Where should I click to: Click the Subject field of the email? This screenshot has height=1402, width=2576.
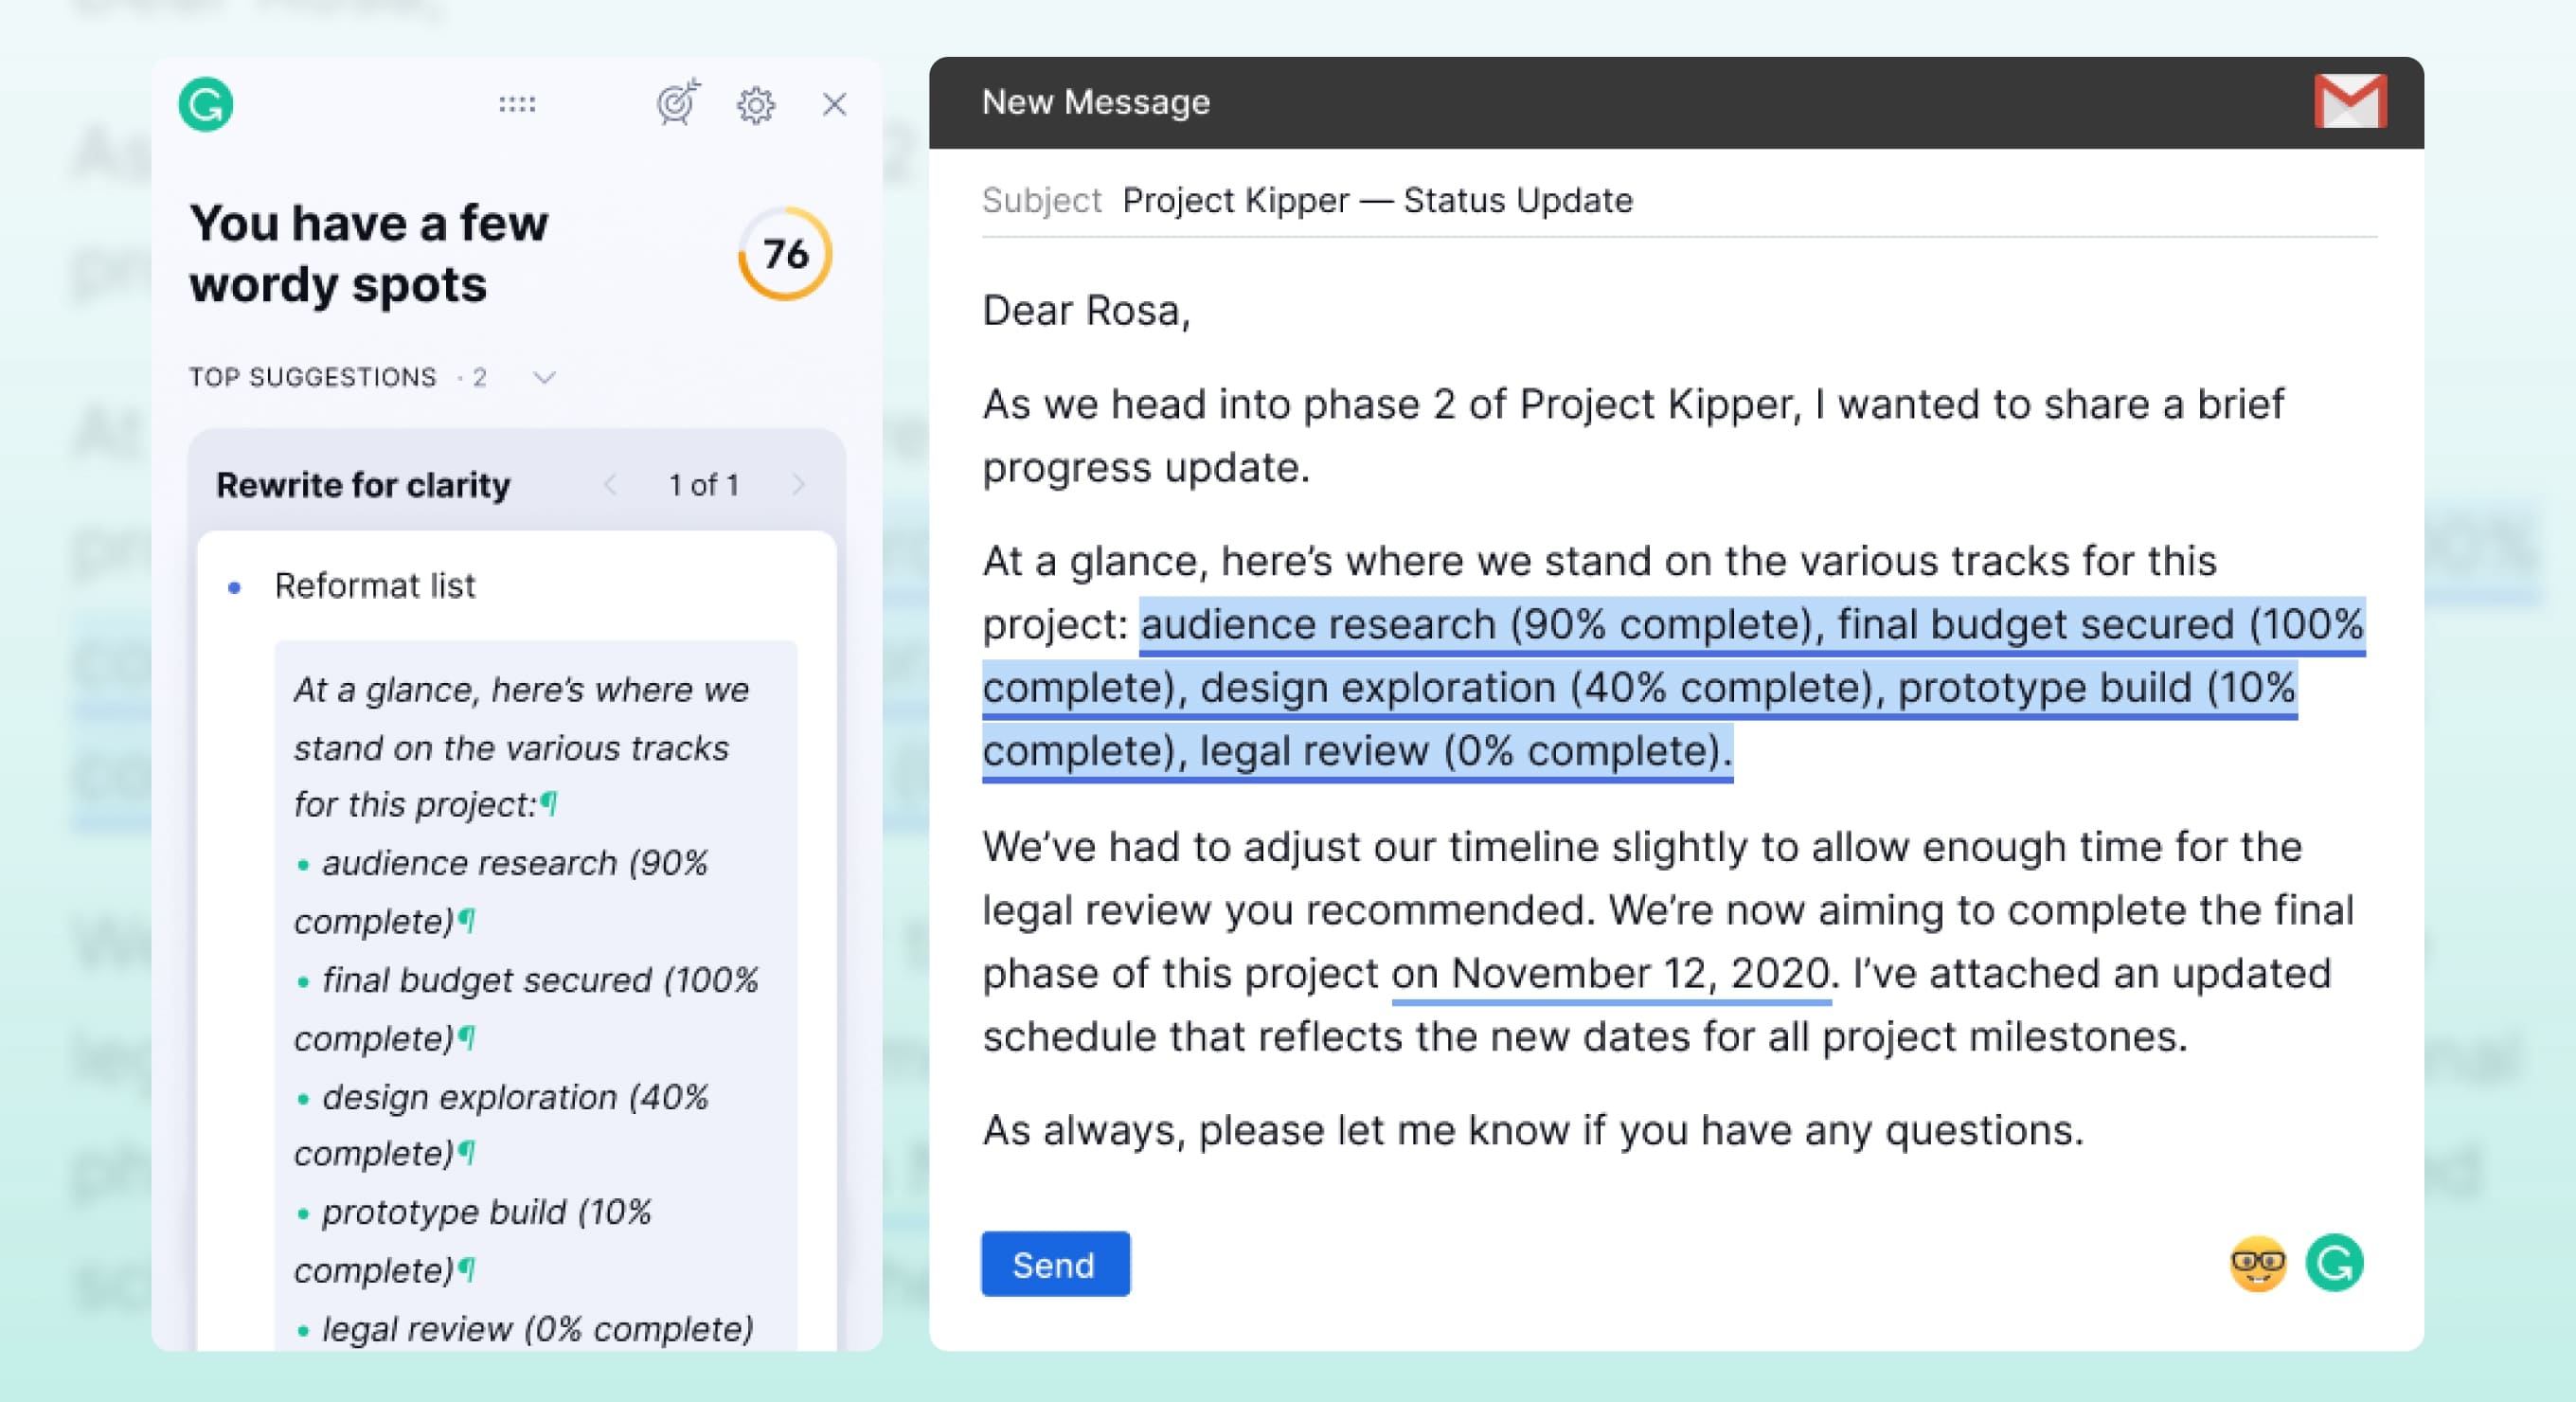pos(1376,200)
